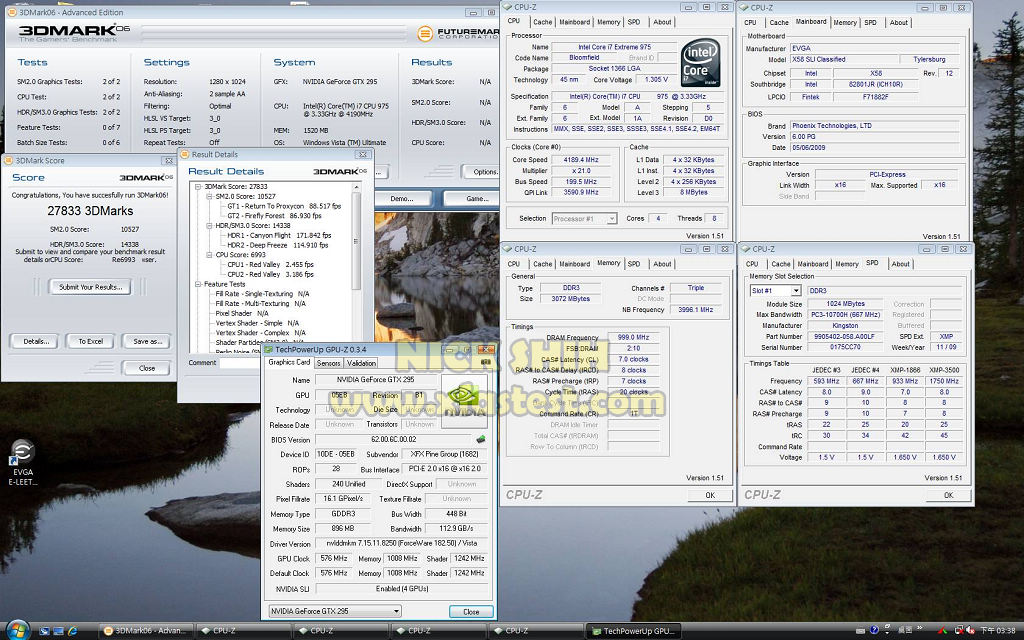Open TechPowerUp GPU-Z from the taskbar

[x=632, y=631]
